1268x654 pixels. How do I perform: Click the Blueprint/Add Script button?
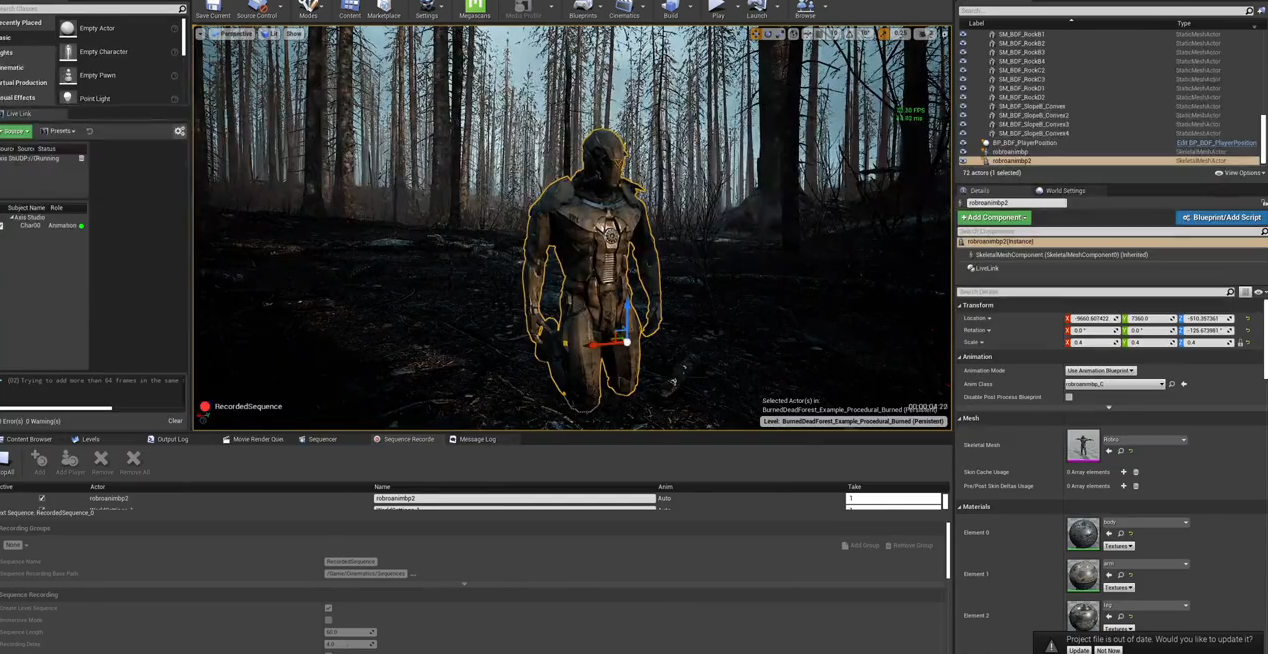[1221, 217]
